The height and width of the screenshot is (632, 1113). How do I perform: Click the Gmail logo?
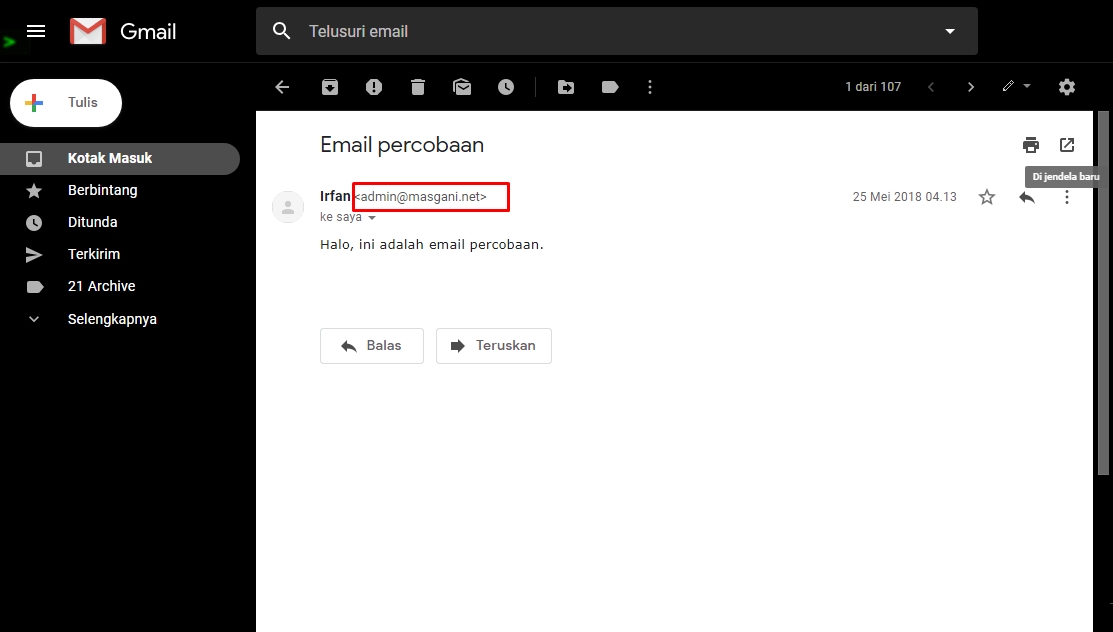[123, 31]
